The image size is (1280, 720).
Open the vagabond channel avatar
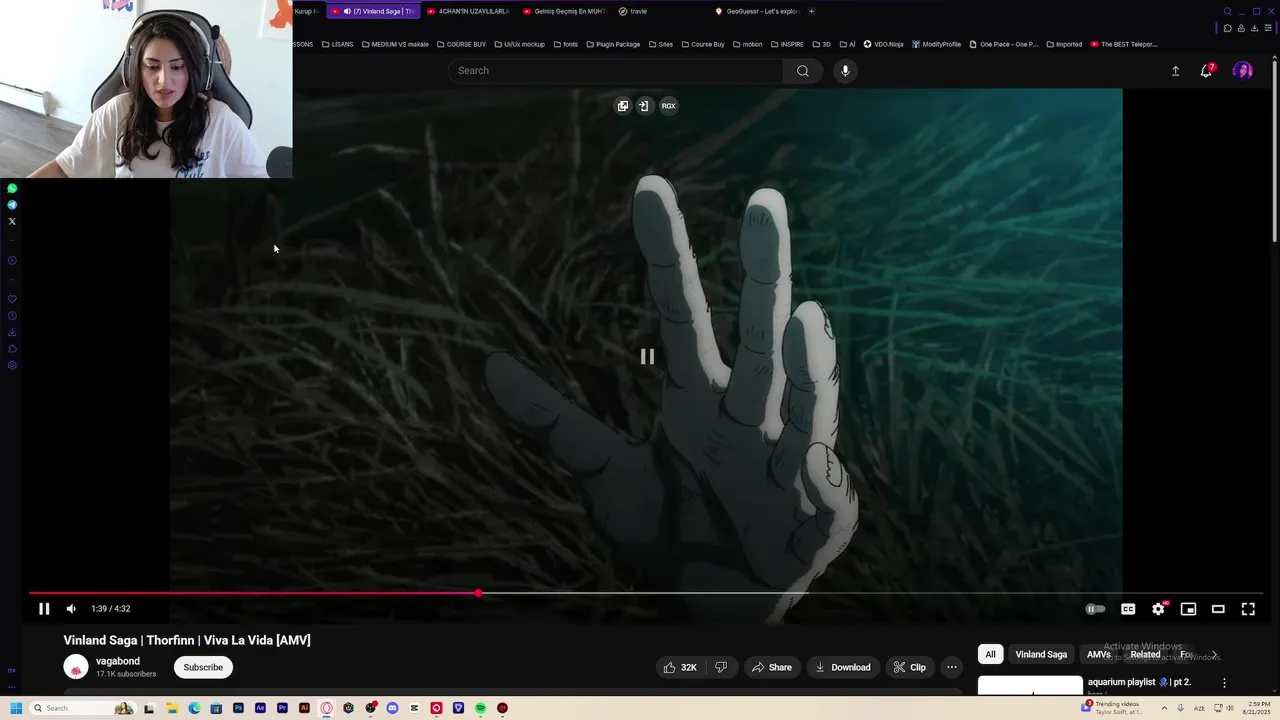76,667
